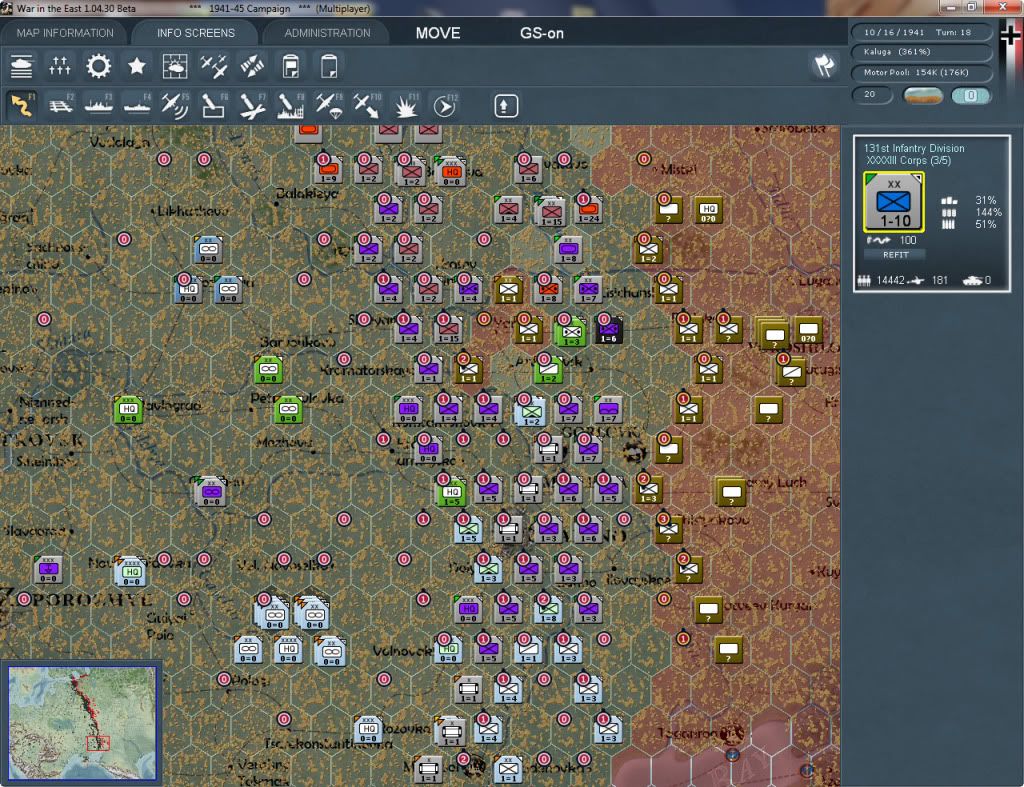Click the light blue pill showing 0
1024x787 pixels.
[x=971, y=95]
